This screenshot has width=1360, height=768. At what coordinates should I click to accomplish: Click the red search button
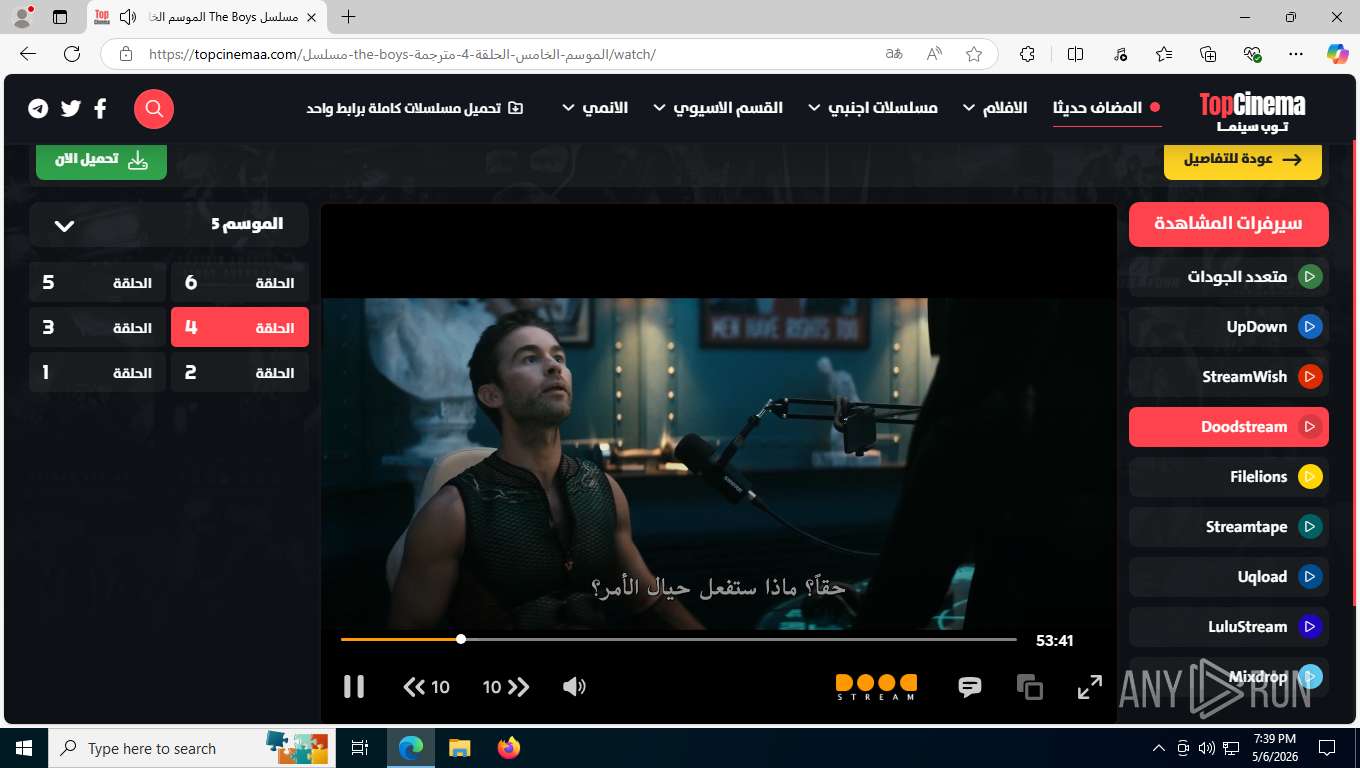154,109
